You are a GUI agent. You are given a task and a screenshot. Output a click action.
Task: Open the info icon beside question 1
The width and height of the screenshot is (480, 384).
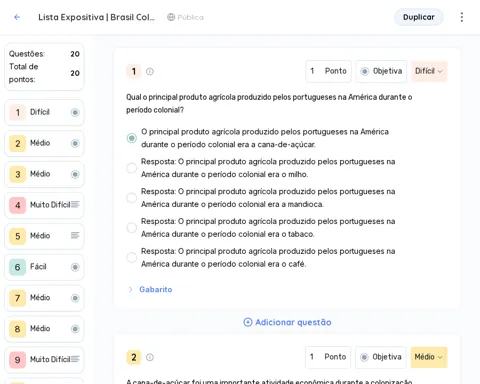pyautogui.click(x=150, y=71)
